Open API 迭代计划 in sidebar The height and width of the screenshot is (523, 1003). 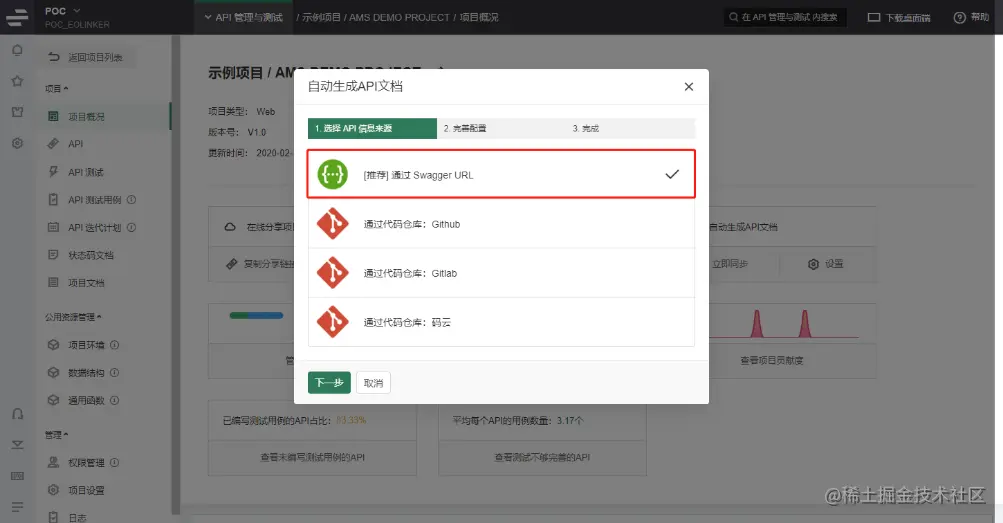[94, 227]
